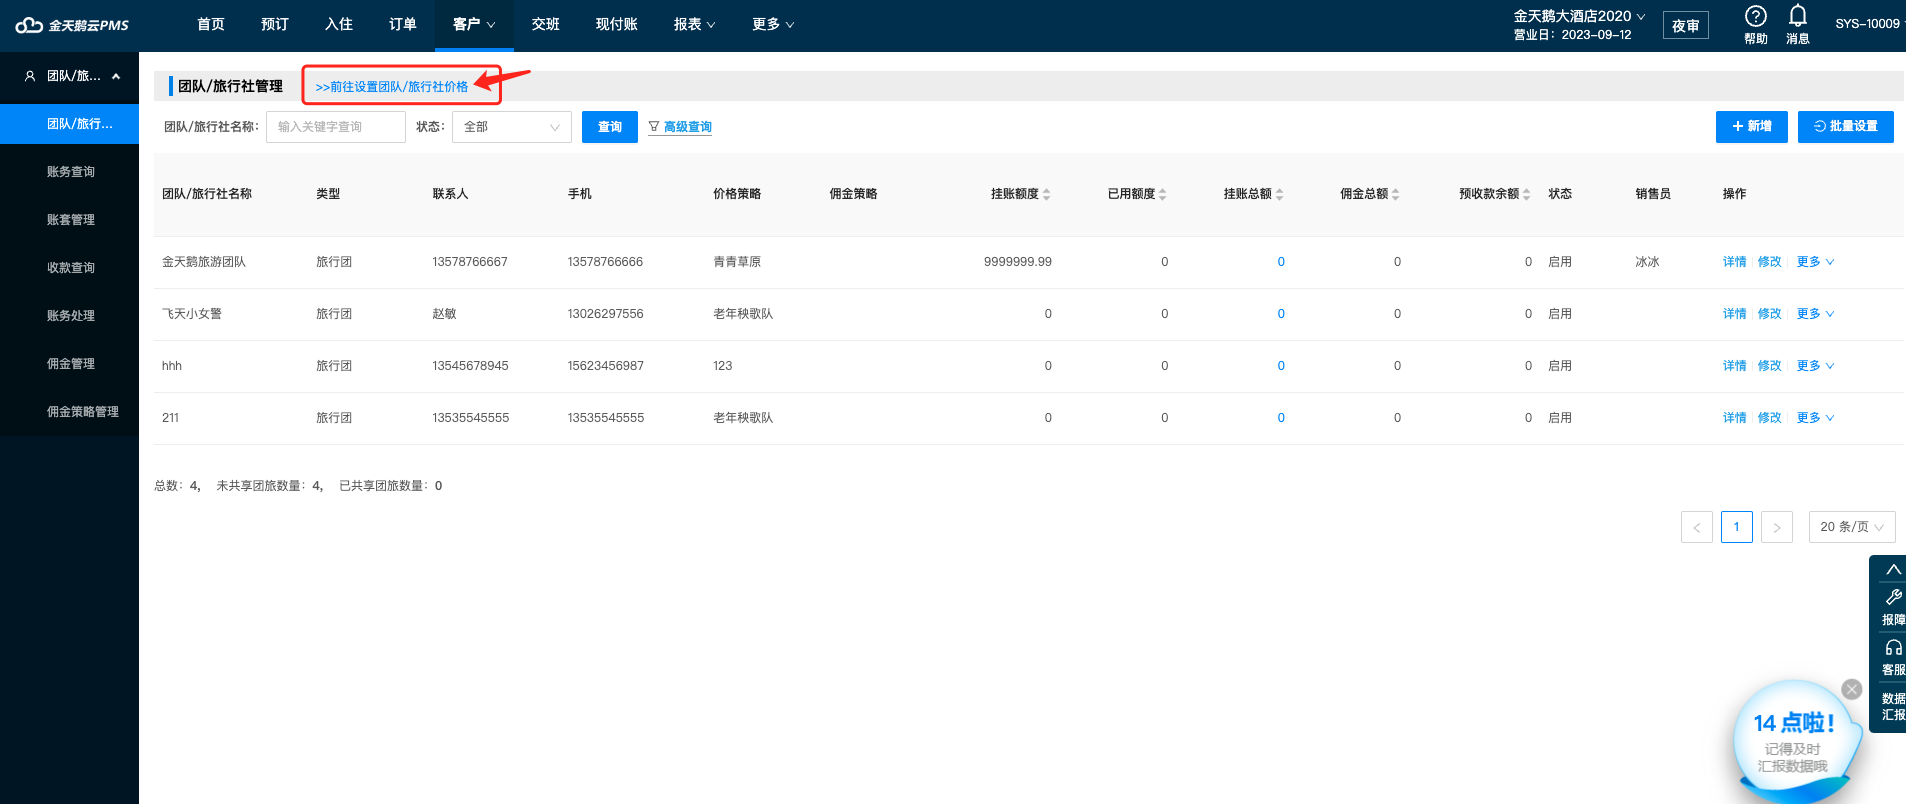Viewport: 1906px width, 804px height.
Task: Click the 查询 search button
Action: tap(610, 127)
